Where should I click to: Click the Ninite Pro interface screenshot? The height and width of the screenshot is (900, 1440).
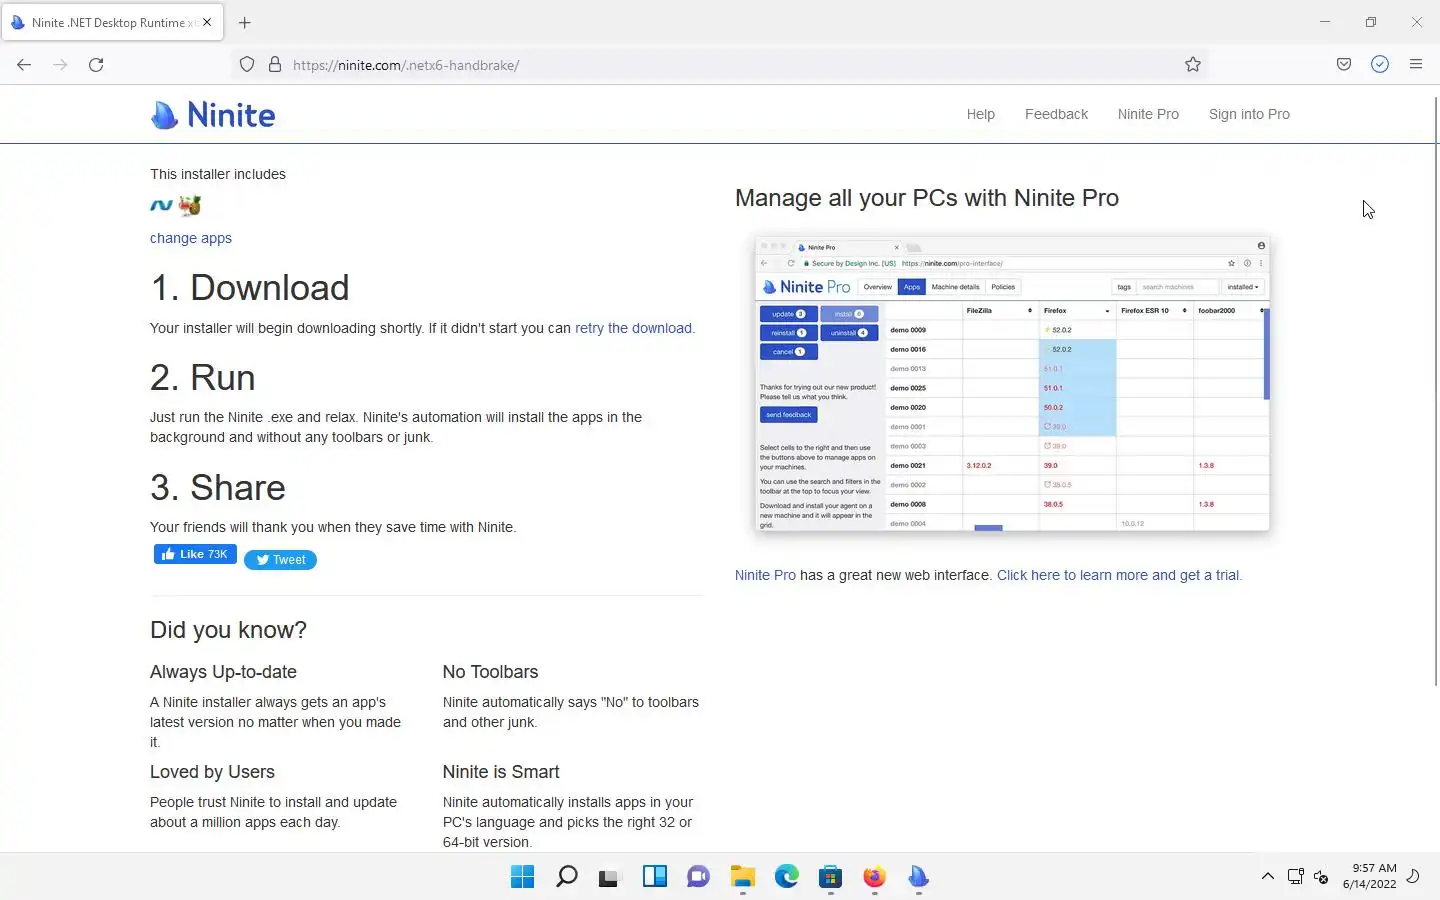click(x=1012, y=384)
